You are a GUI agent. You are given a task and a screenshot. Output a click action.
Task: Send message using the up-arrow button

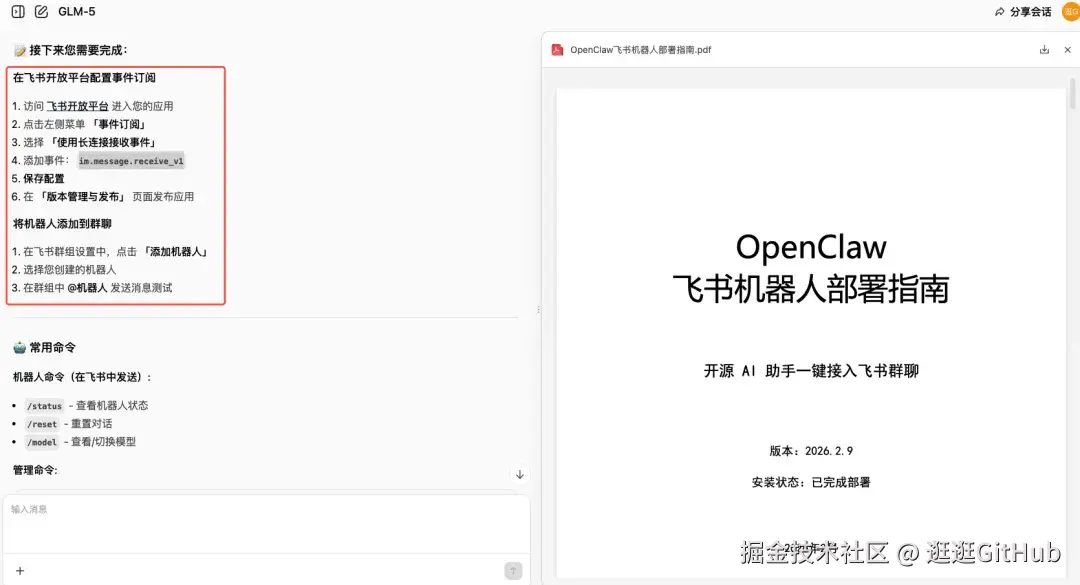coord(513,570)
